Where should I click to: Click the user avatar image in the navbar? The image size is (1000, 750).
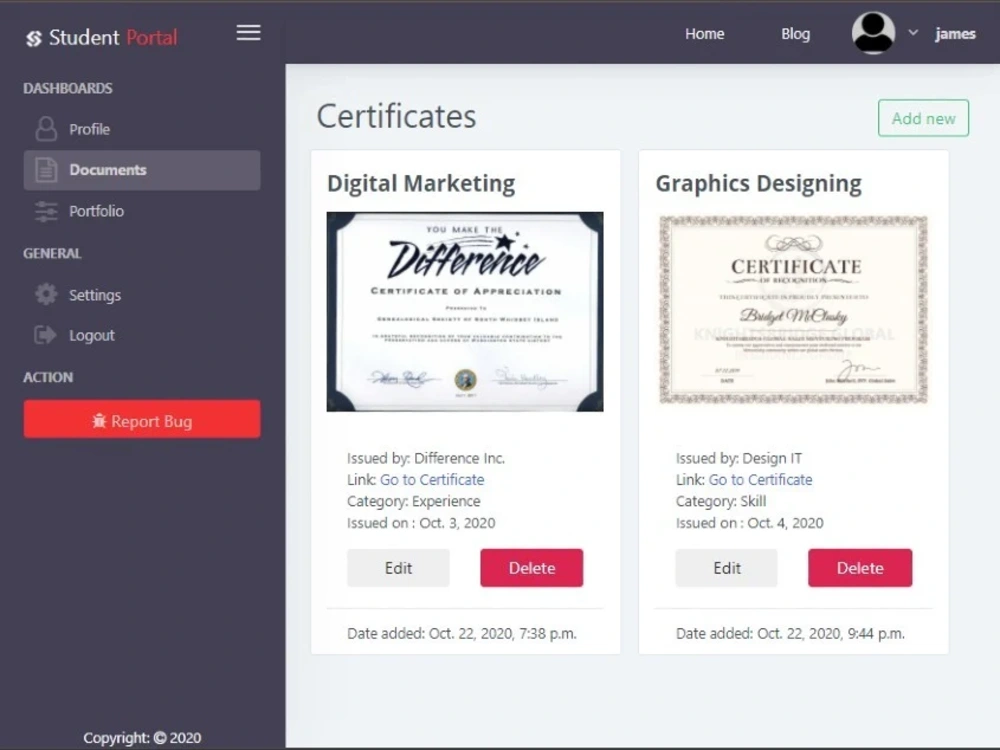point(873,32)
